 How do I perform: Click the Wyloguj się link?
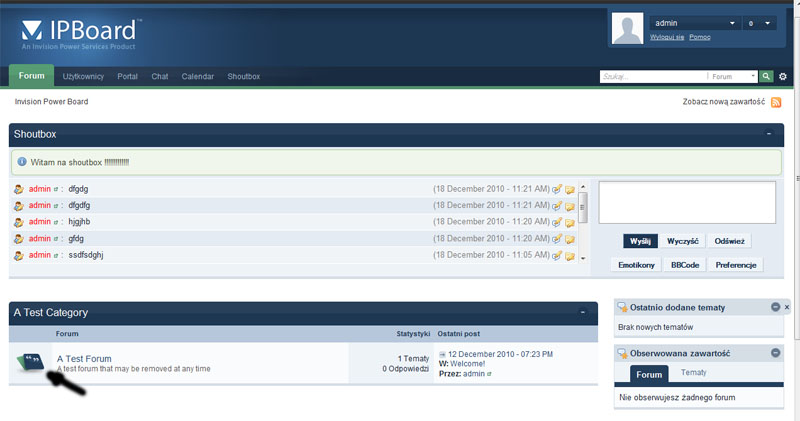tap(666, 37)
